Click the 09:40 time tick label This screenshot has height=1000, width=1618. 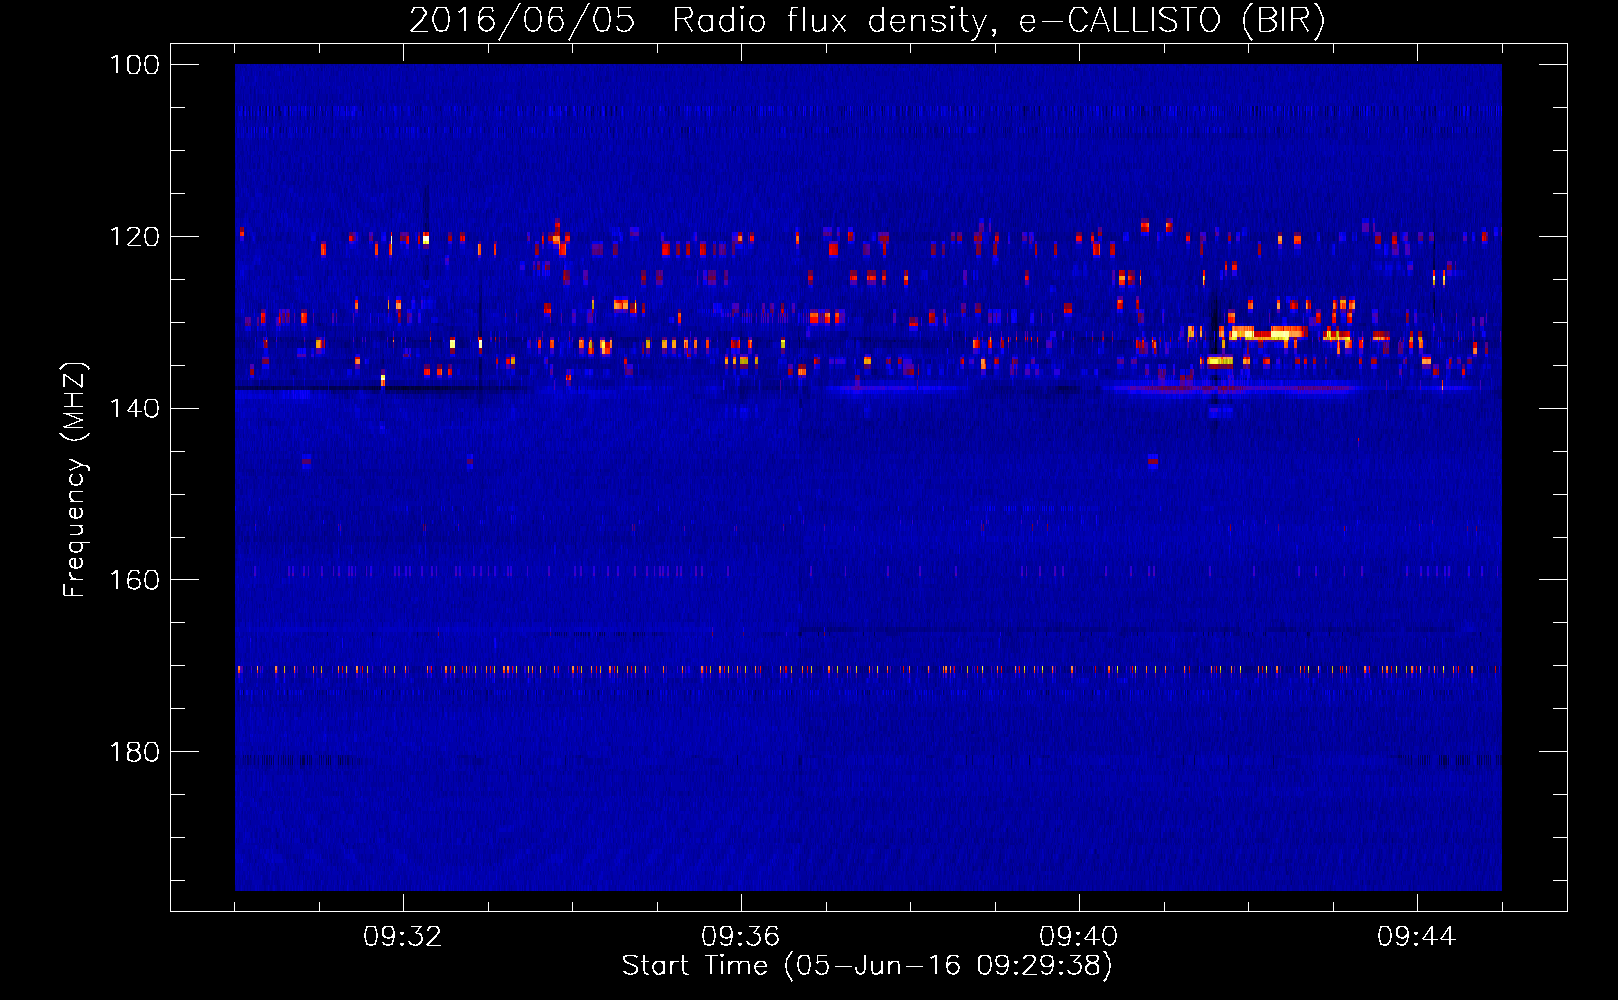click(x=1079, y=937)
